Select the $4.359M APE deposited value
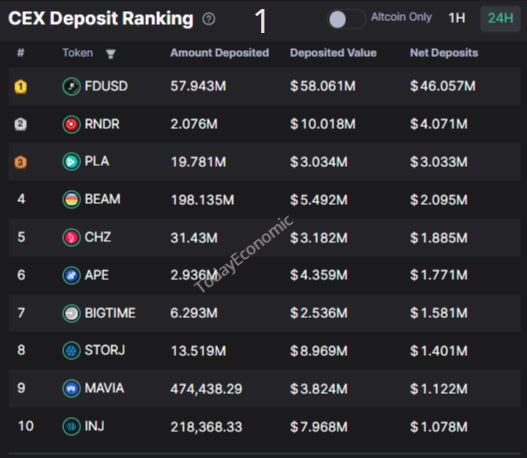The height and width of the screenshot is (458, 527). tap(319, 275)
